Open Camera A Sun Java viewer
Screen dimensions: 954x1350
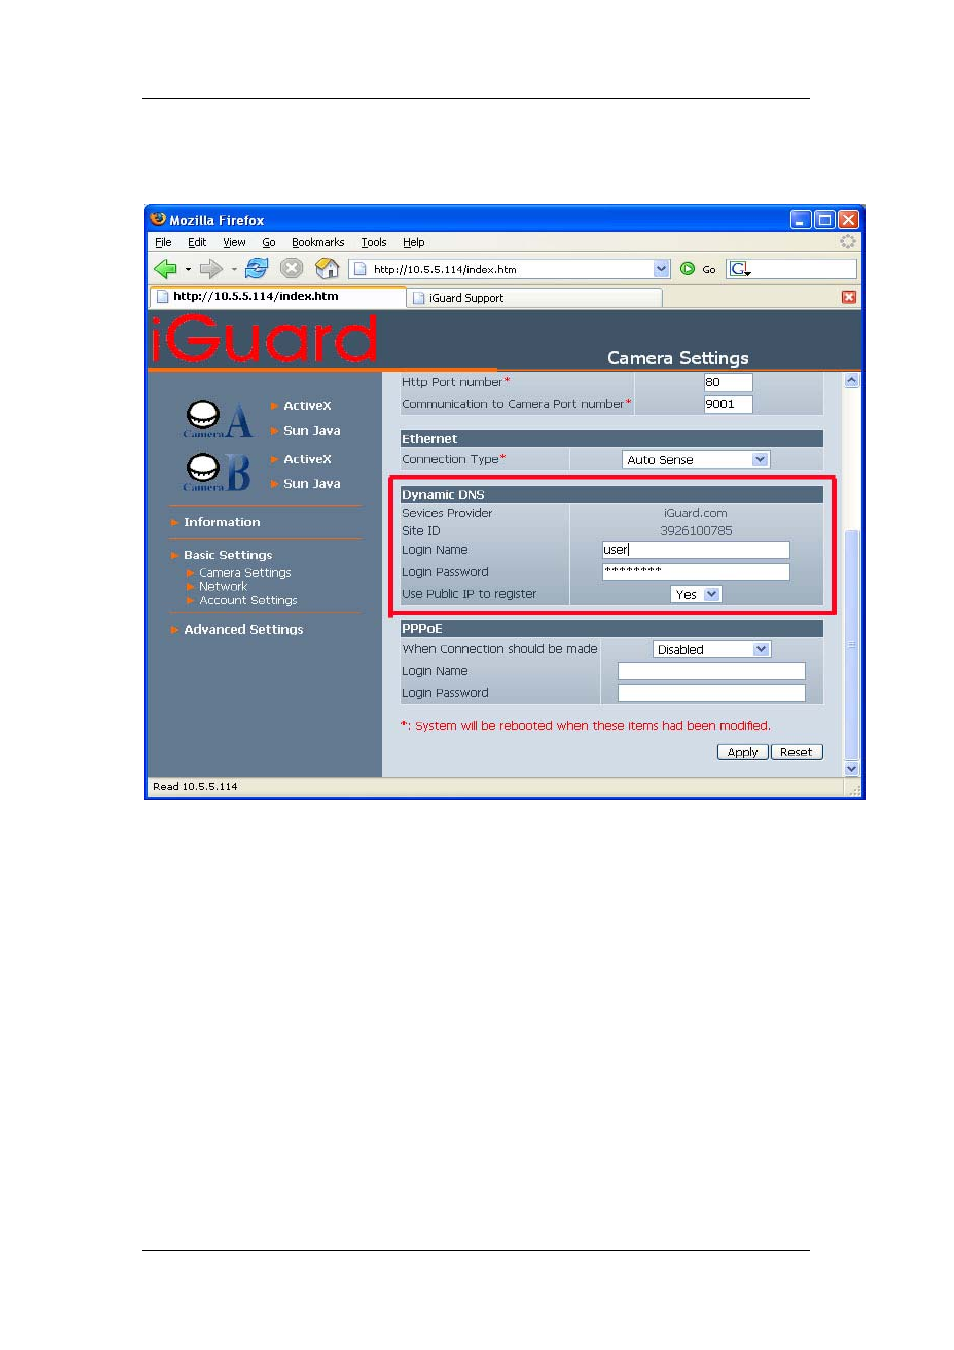click(x=312, y=431)
